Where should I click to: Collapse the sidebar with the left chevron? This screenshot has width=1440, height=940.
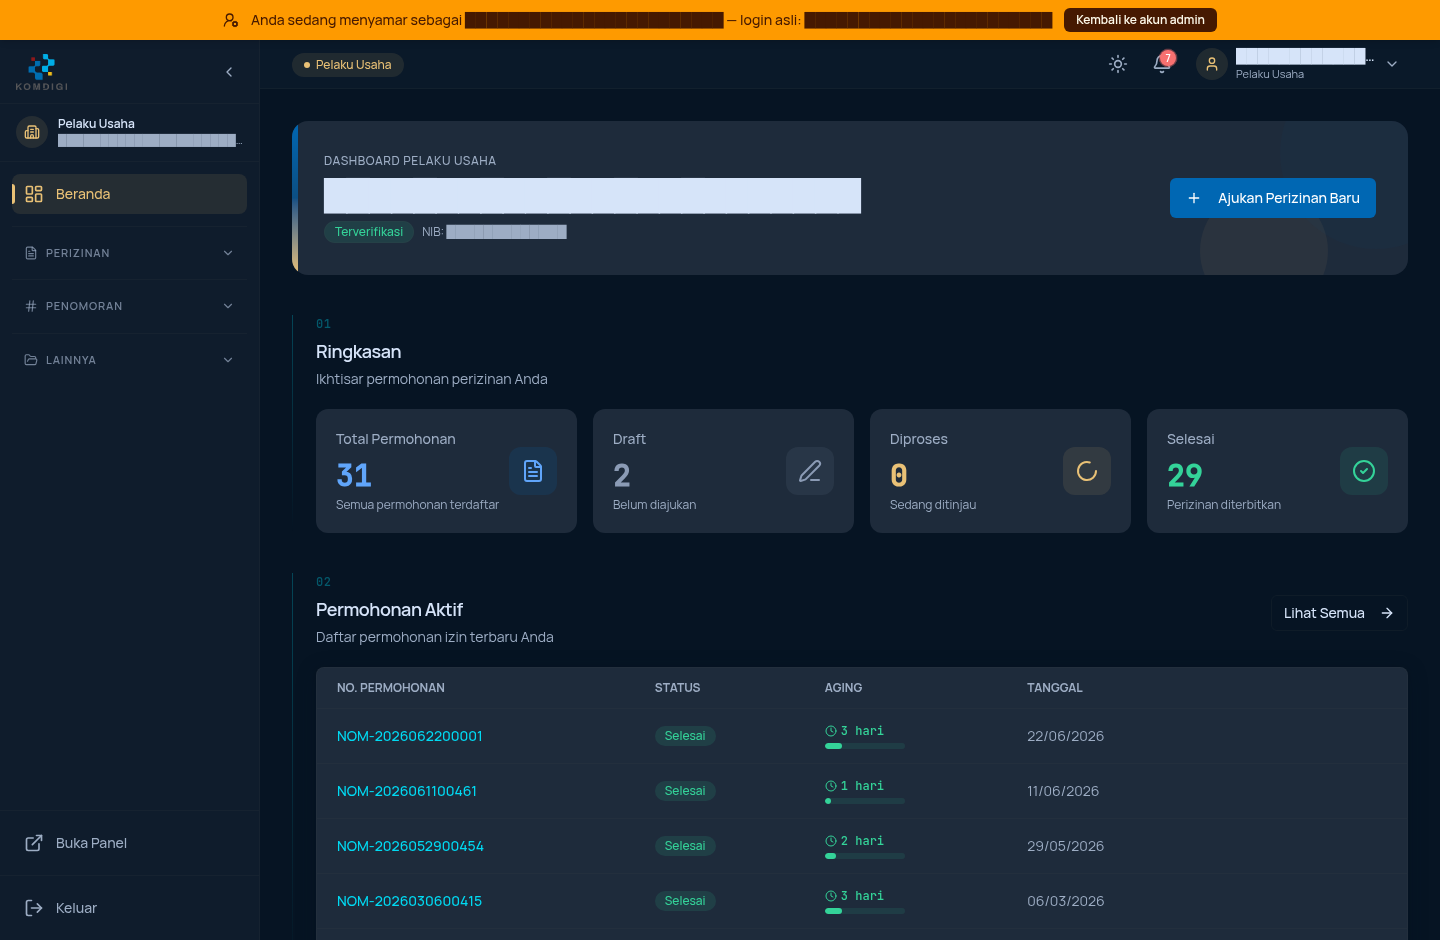[229, 72]
